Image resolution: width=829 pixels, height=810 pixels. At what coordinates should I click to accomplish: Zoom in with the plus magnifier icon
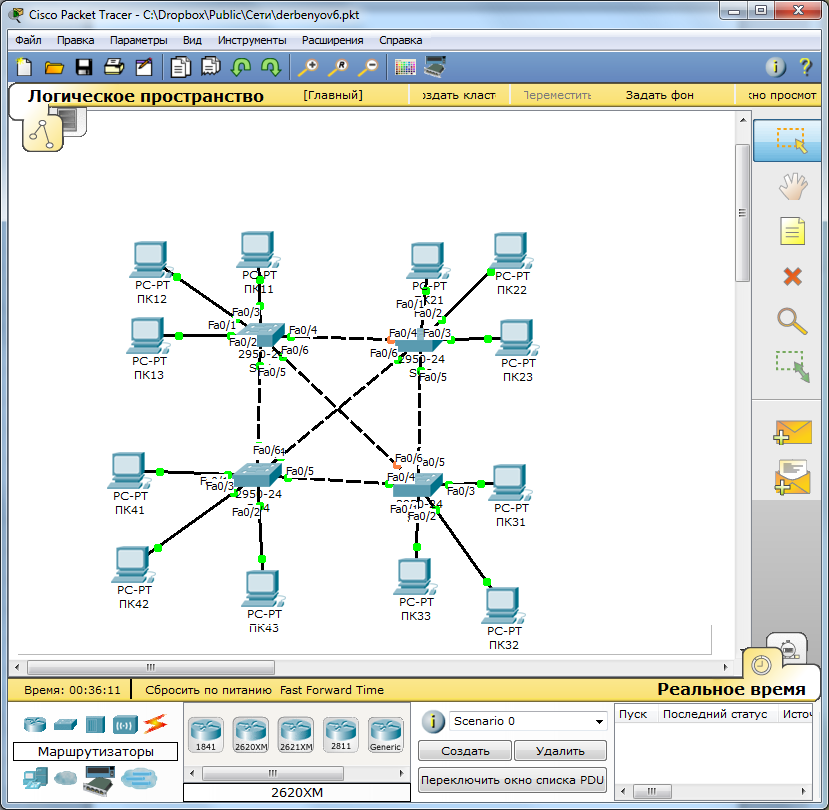[x=308, y=67]
